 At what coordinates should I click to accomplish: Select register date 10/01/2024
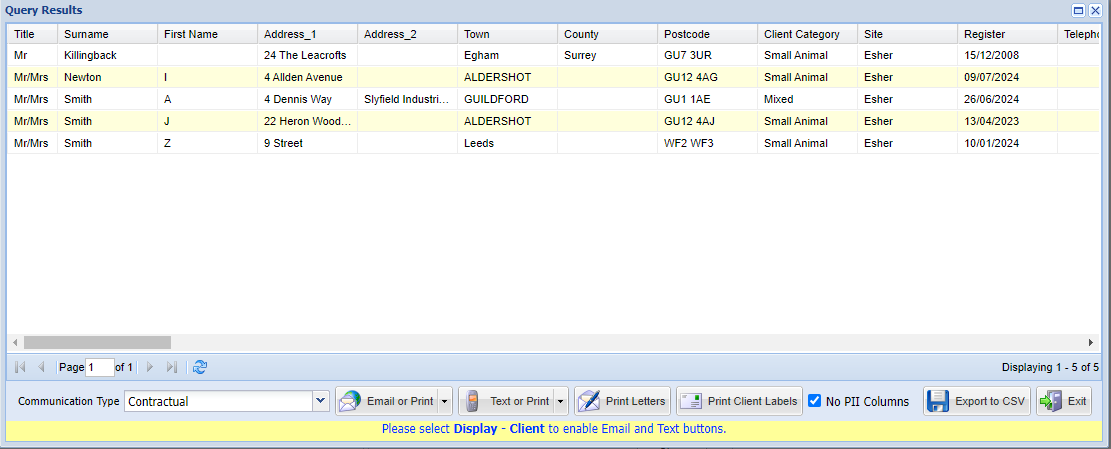[x=1007, y=143]
